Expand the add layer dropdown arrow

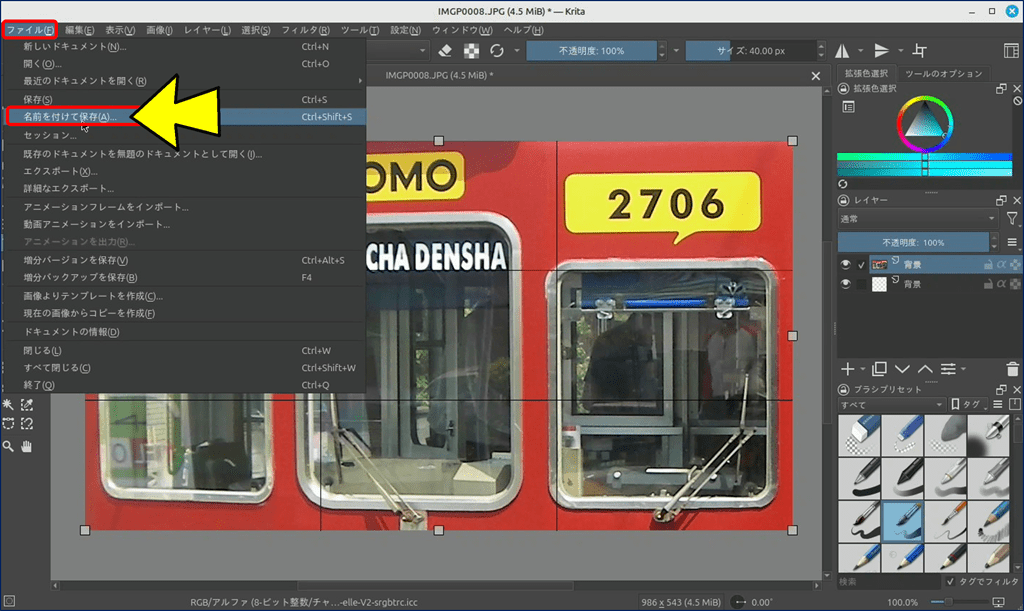861,369
